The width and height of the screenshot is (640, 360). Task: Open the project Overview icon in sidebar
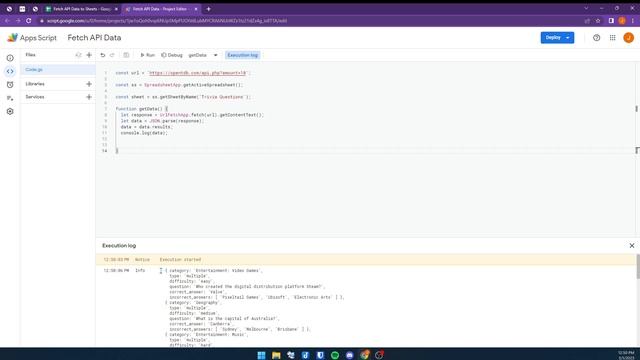pyautogui.click(x=10, y=58)
